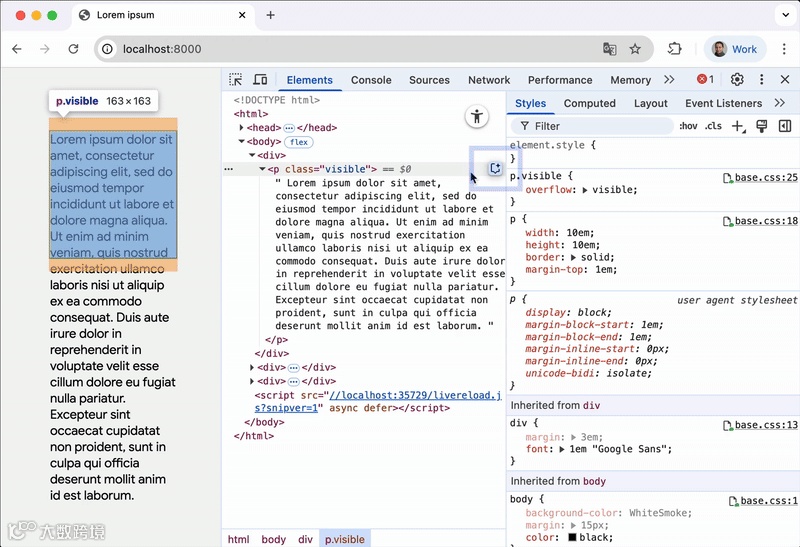Click the AI assistance icon beside p element
Viewport: 800px width, 547px height.
(x=495, y=169)
